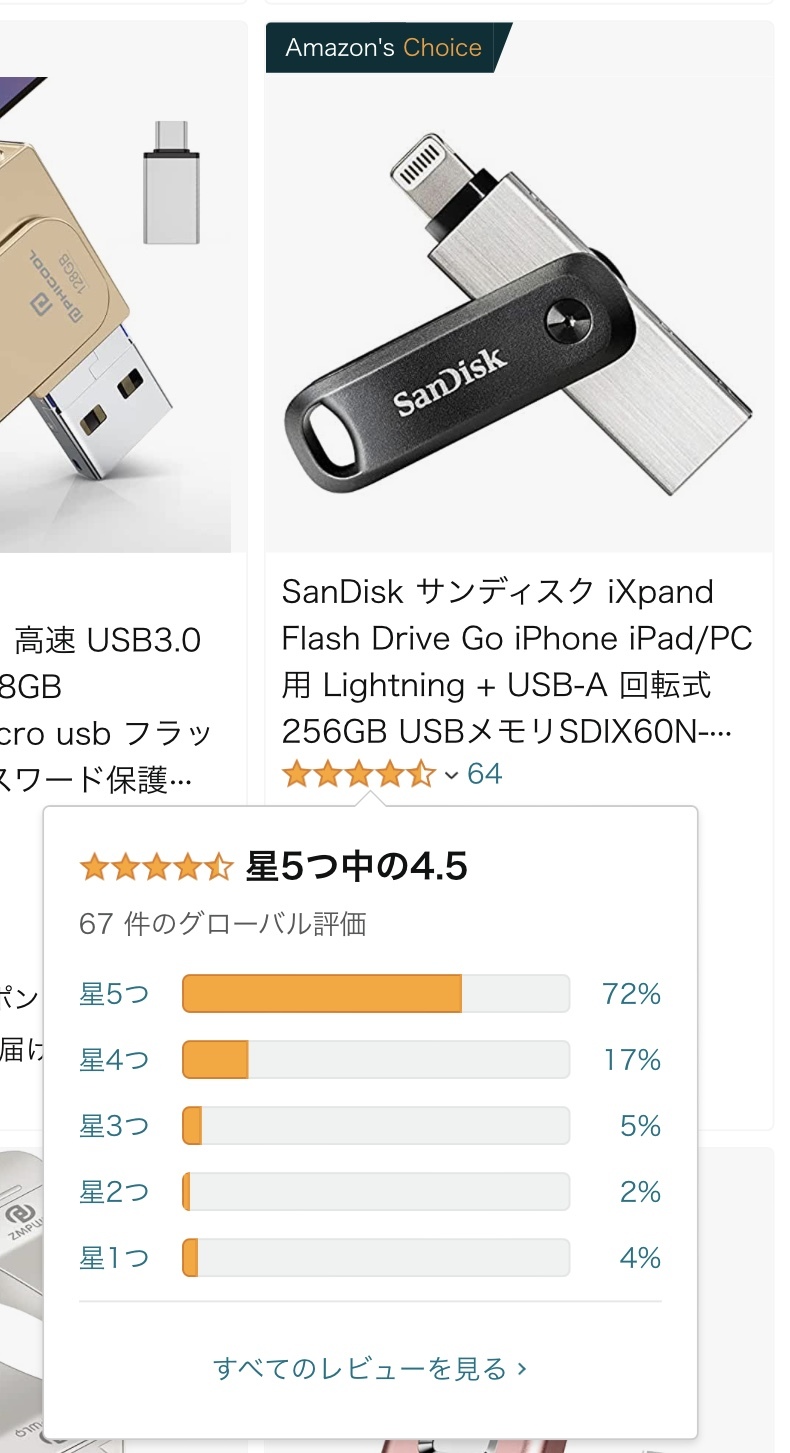Open the 64 reviews count link
This screenshot has width=790, height=1453.
485,774
